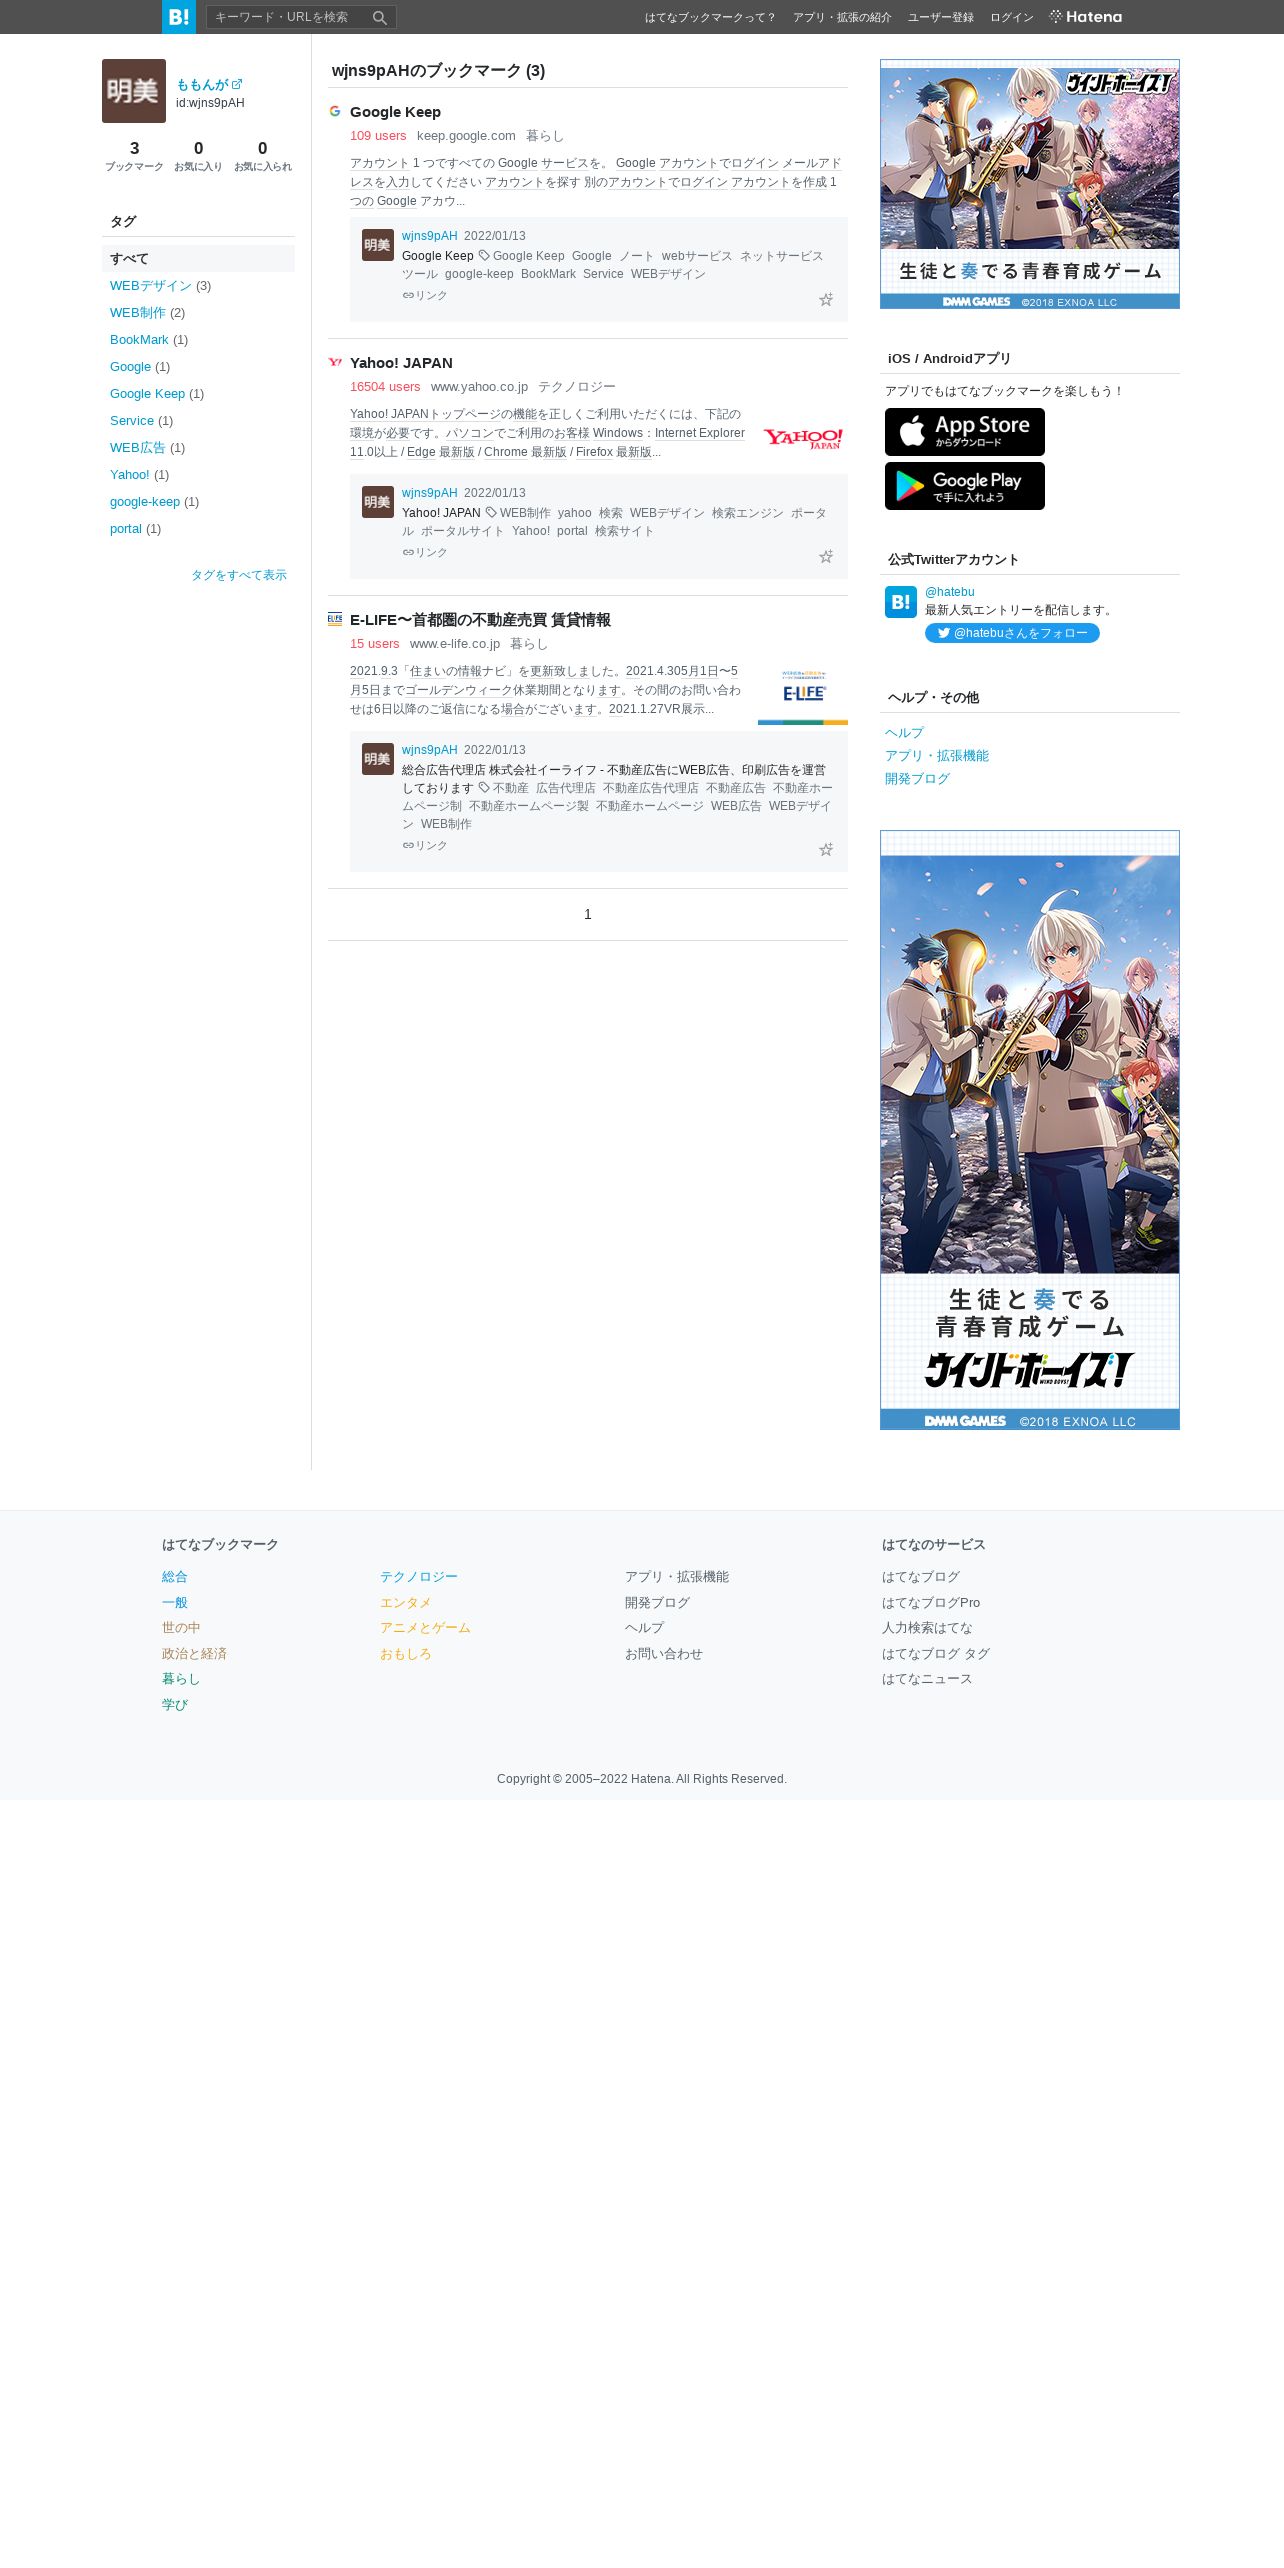Open the Yahoo! JAPAN entry title
Image resolution: width=1284 pixels, height=2568 pixels.
click(x=401, y=362)
